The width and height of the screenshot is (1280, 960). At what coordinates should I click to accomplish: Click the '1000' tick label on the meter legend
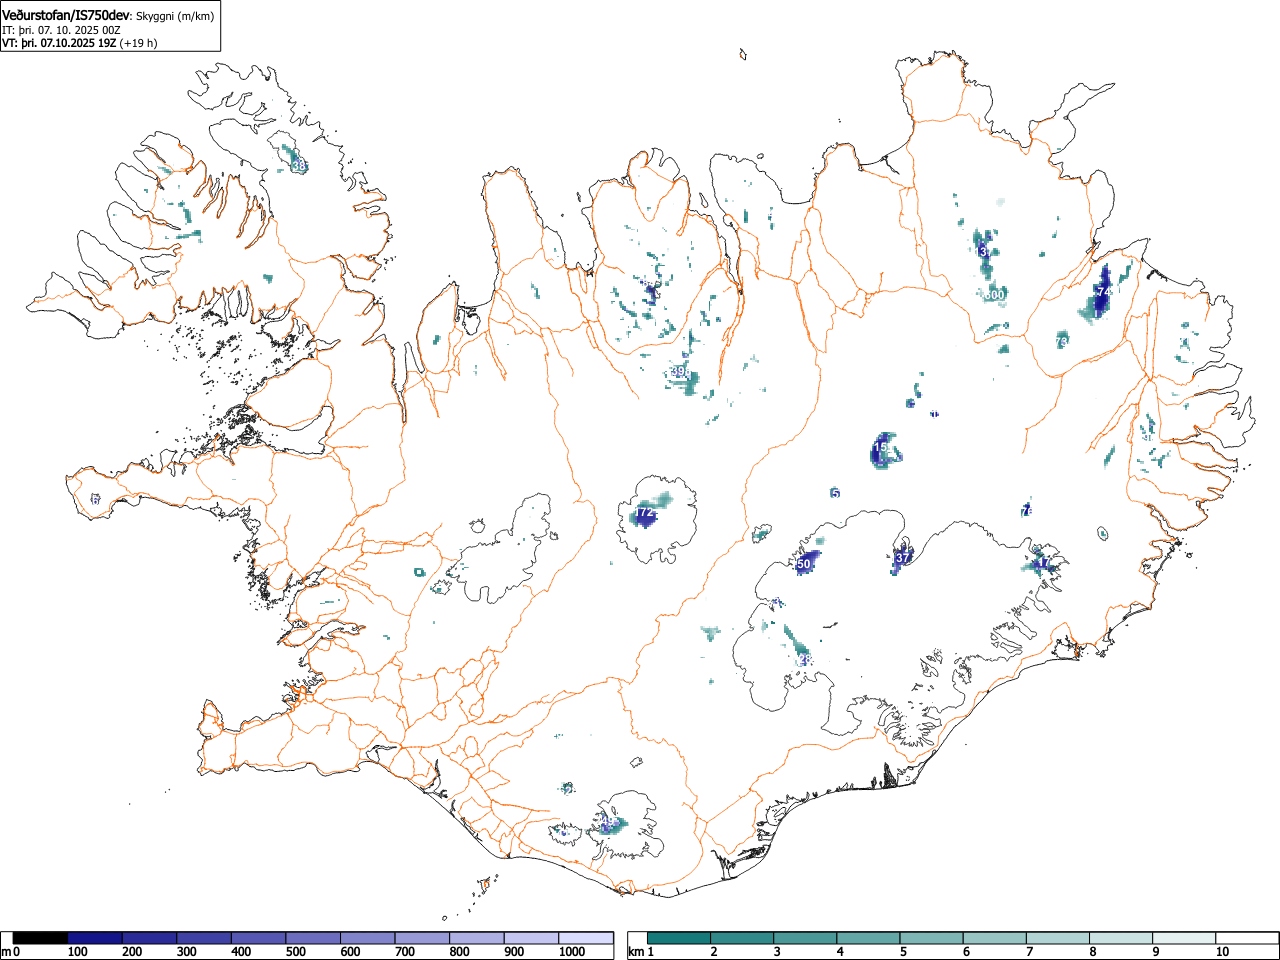pyautogui.click(x=572, y=952)
